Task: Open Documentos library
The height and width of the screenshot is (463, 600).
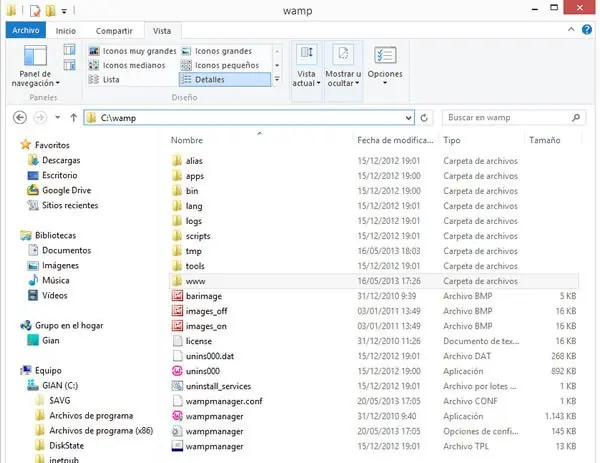Action: pyautogui.click(x=60, y=250)
